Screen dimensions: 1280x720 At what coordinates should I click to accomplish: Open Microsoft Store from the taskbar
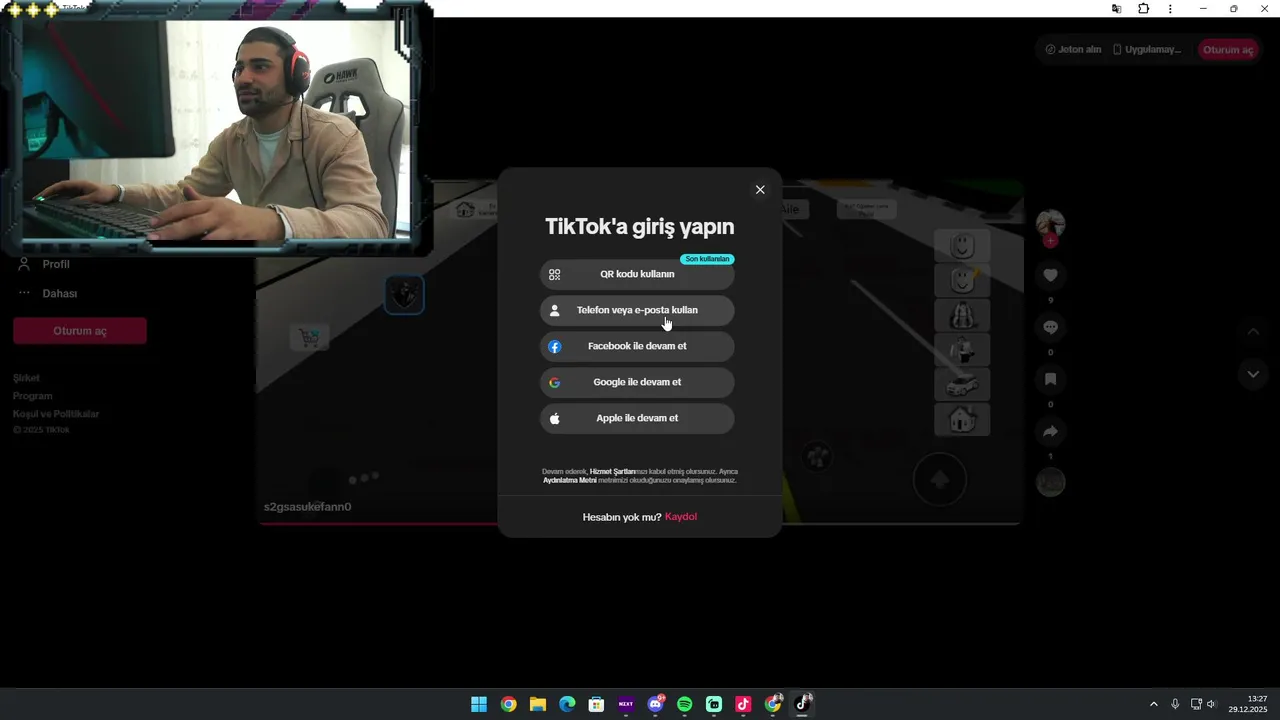pos(597,704)
